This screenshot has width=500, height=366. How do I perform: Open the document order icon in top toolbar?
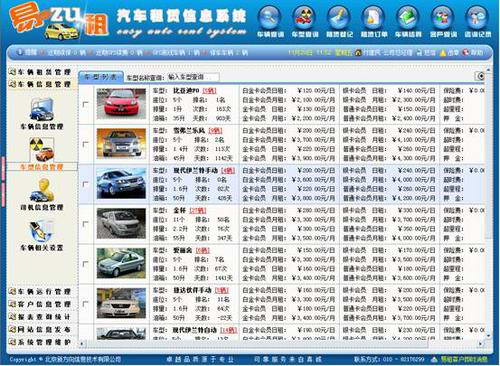(x=373, y=17)
